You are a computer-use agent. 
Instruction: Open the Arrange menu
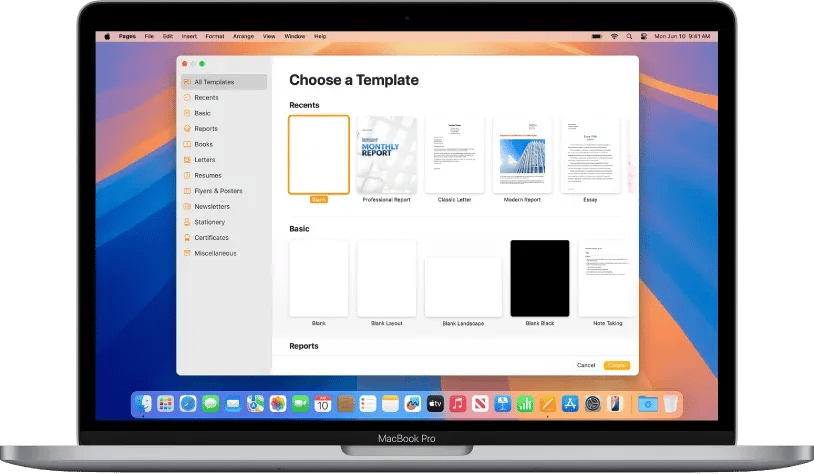pyautogui.click(x=243, y=36)
